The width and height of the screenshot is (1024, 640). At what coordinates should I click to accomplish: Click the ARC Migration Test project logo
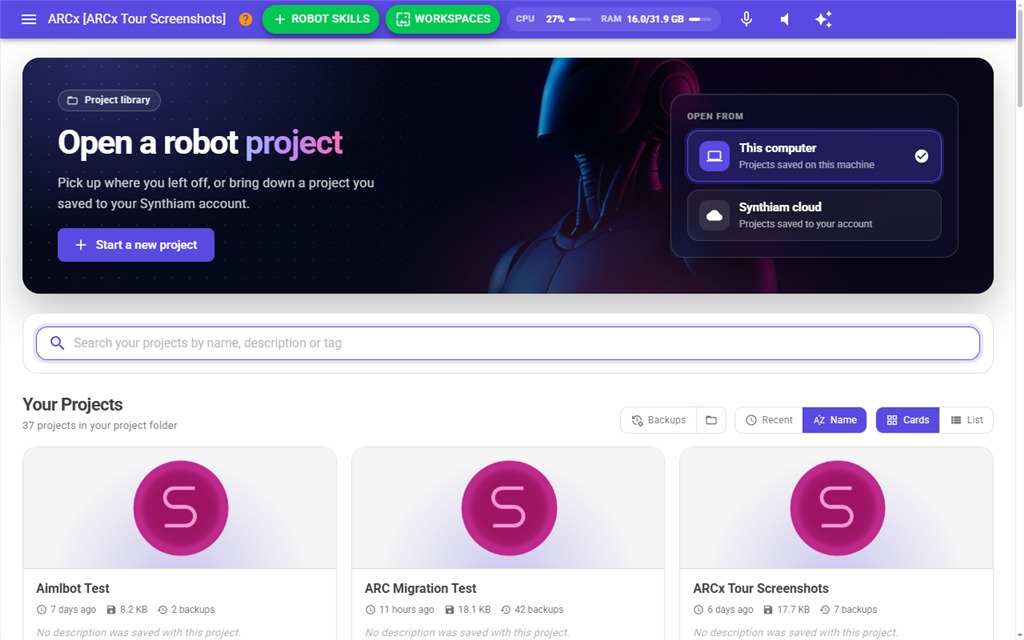click(x=509, y=508)
